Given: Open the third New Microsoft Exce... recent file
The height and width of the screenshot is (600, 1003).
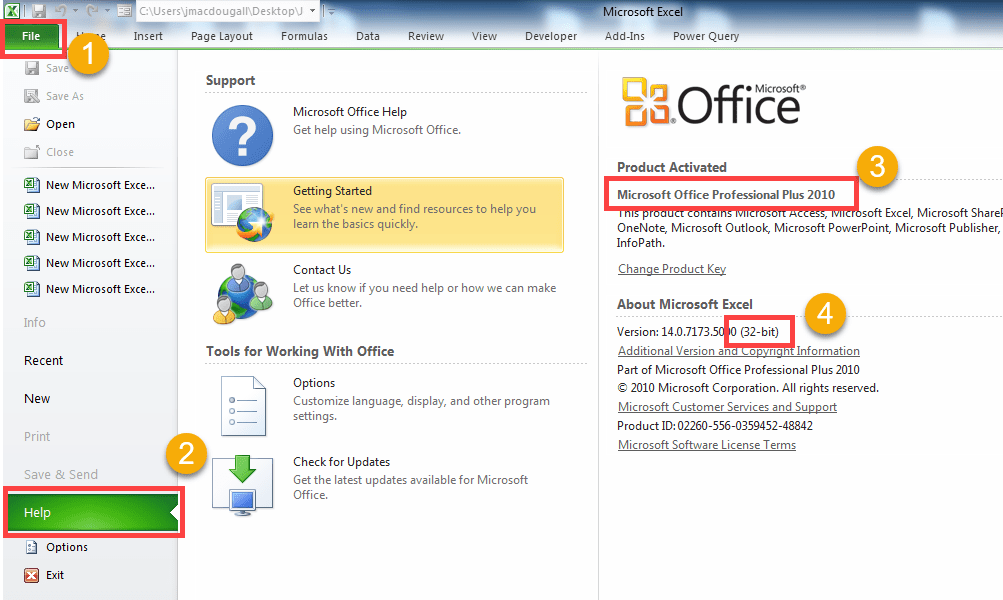Looking at the screenshot, I should (x=90, y=237).
